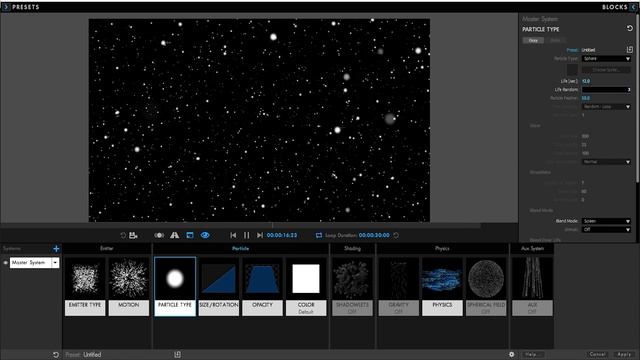Viewport: 640px width, 360px height.
Task: Select the Physics section header
Action: click(442, 248)
